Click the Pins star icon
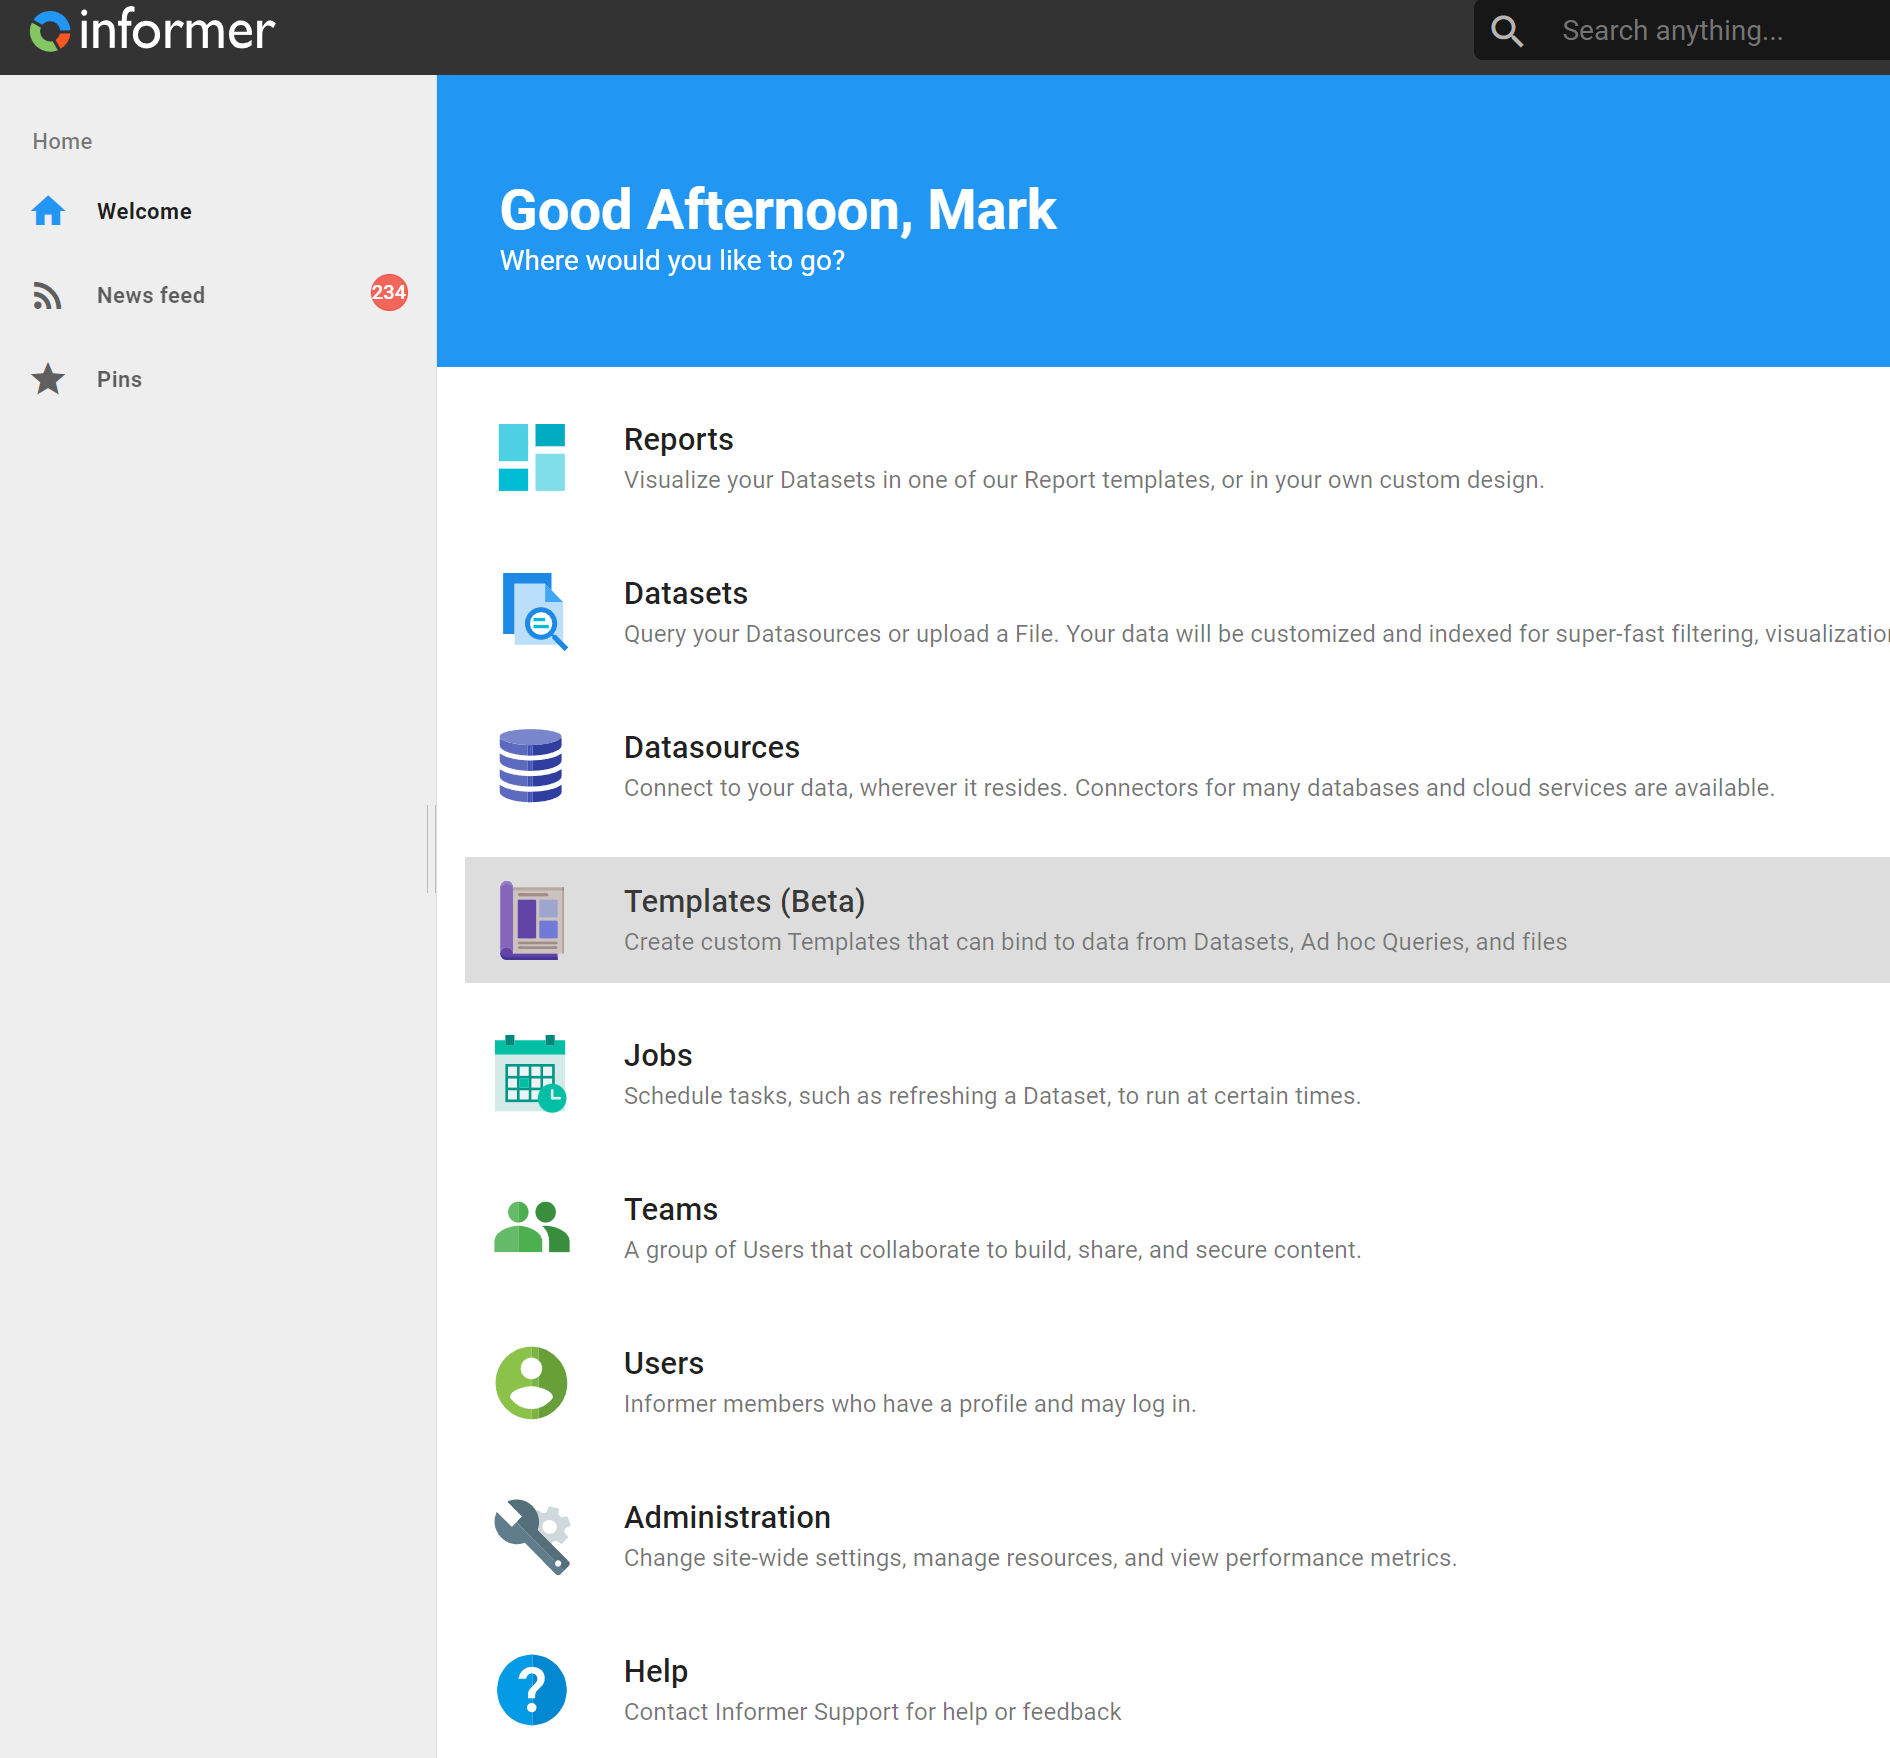The image size is (1890, 1758). click(48, 379)
